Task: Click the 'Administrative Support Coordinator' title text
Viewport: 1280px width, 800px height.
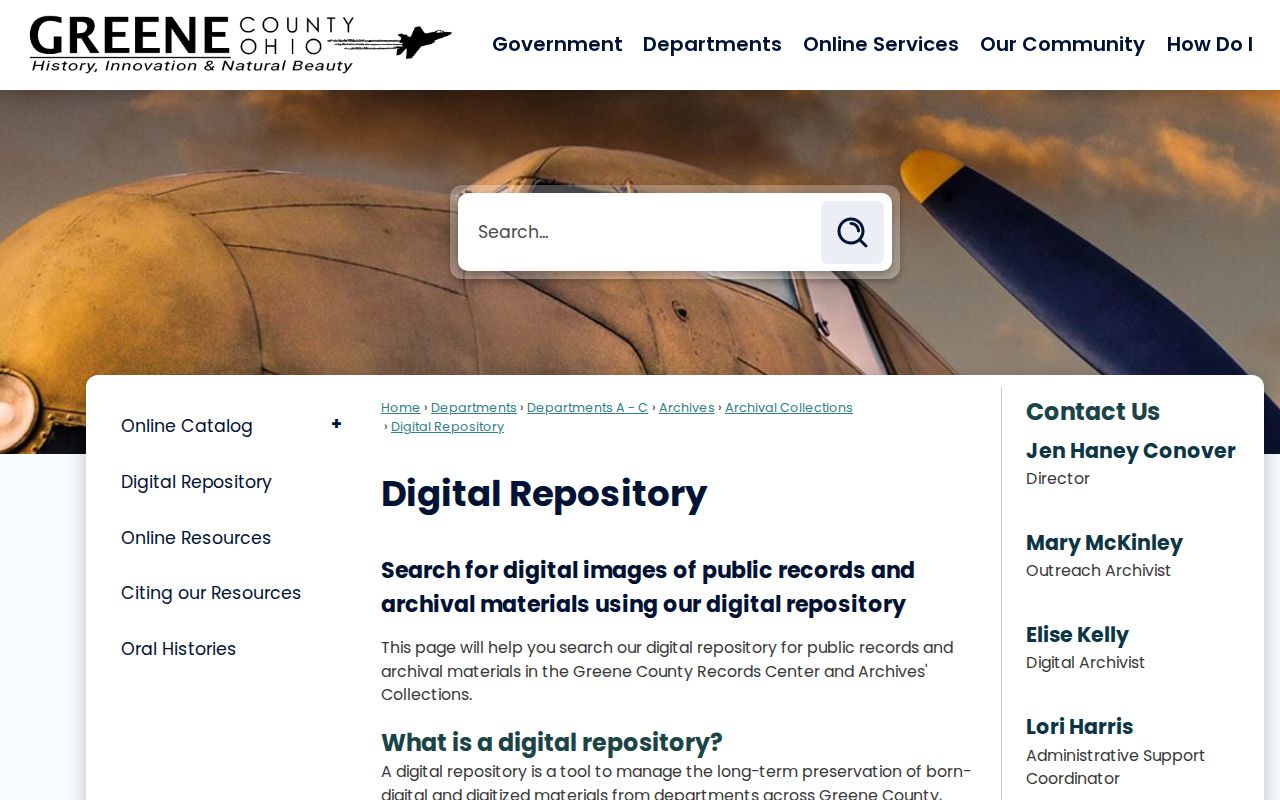Action: [1115, 767]
